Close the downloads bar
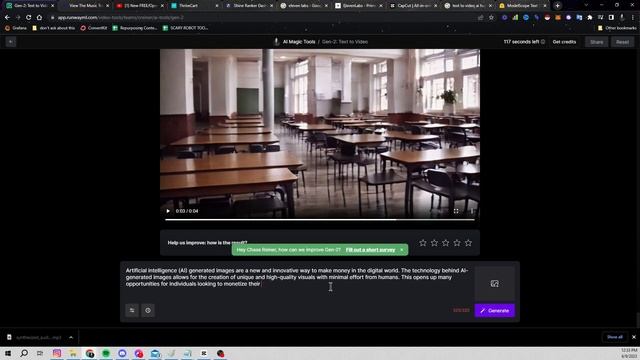This screenshot has width=640, height=360. coord(634,337)
